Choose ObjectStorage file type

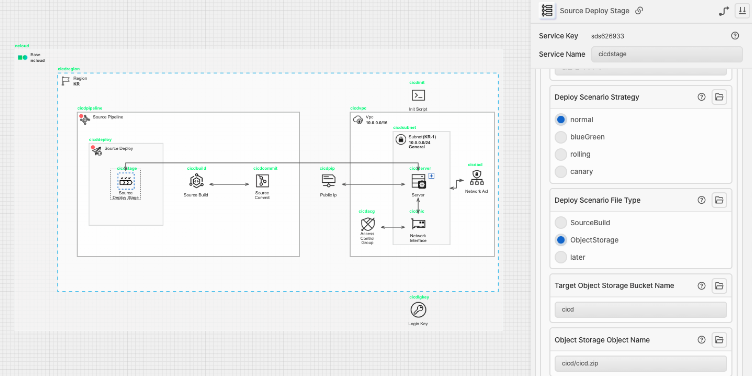[561, 240]
